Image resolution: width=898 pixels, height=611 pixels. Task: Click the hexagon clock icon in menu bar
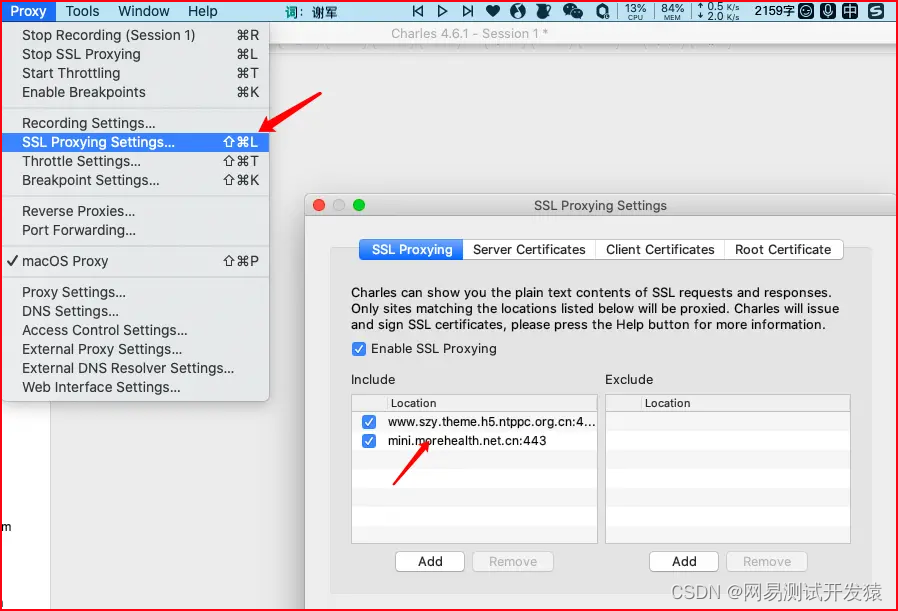click(602, 11)
